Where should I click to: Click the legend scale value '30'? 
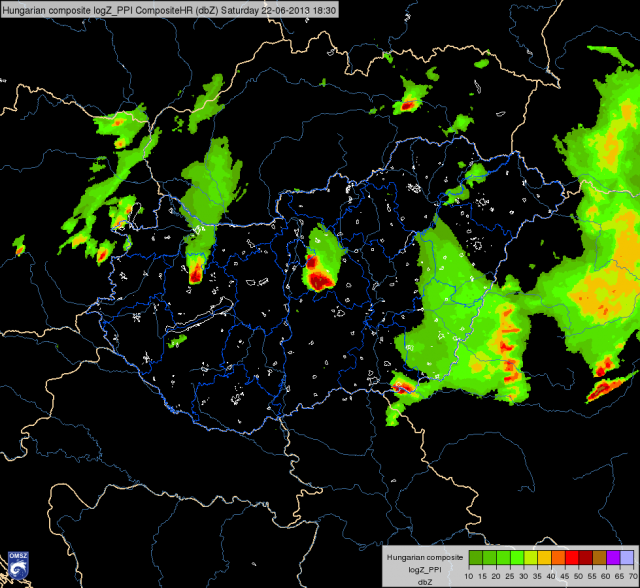pyautogui.click(x=524, y=576)
